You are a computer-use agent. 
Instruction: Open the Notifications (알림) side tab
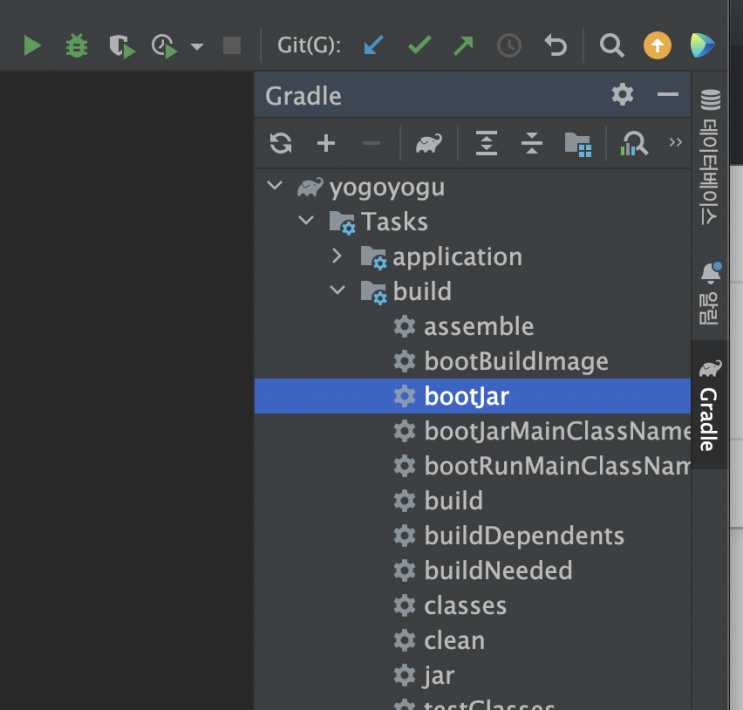pyautogui.click(x=710, y=293)
